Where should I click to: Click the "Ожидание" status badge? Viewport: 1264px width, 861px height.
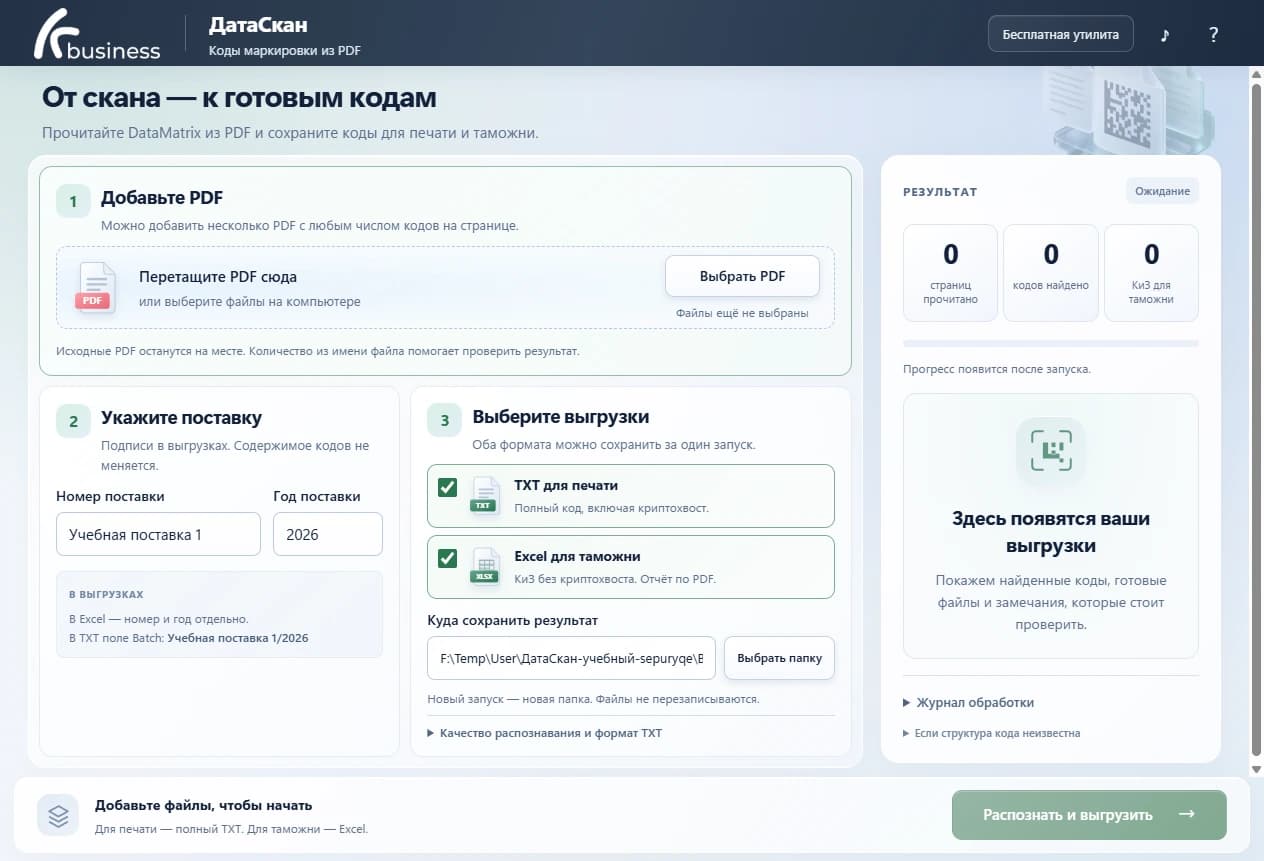(x=1162, y=191)
